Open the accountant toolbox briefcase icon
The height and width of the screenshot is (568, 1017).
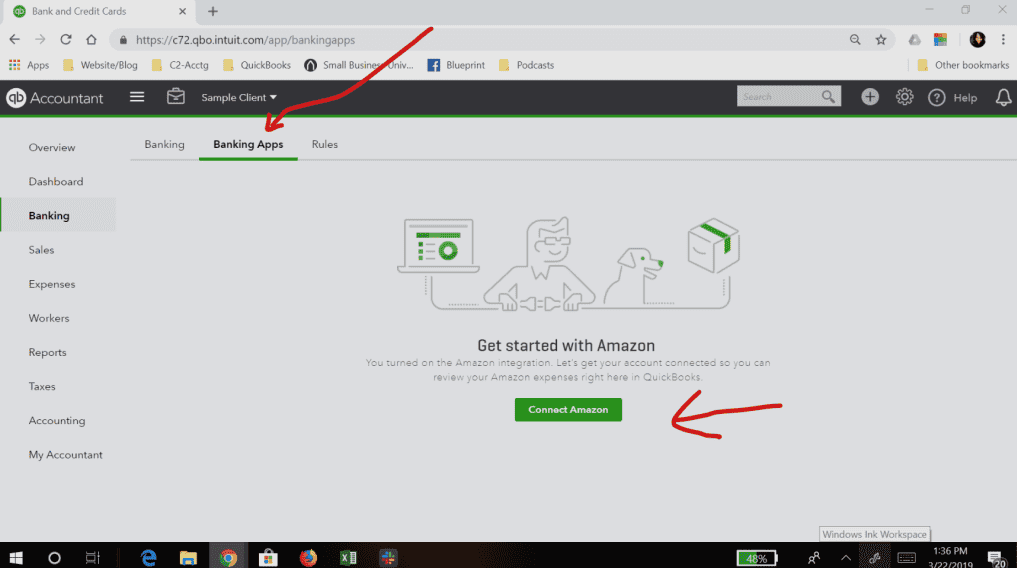tap(176, 97)
